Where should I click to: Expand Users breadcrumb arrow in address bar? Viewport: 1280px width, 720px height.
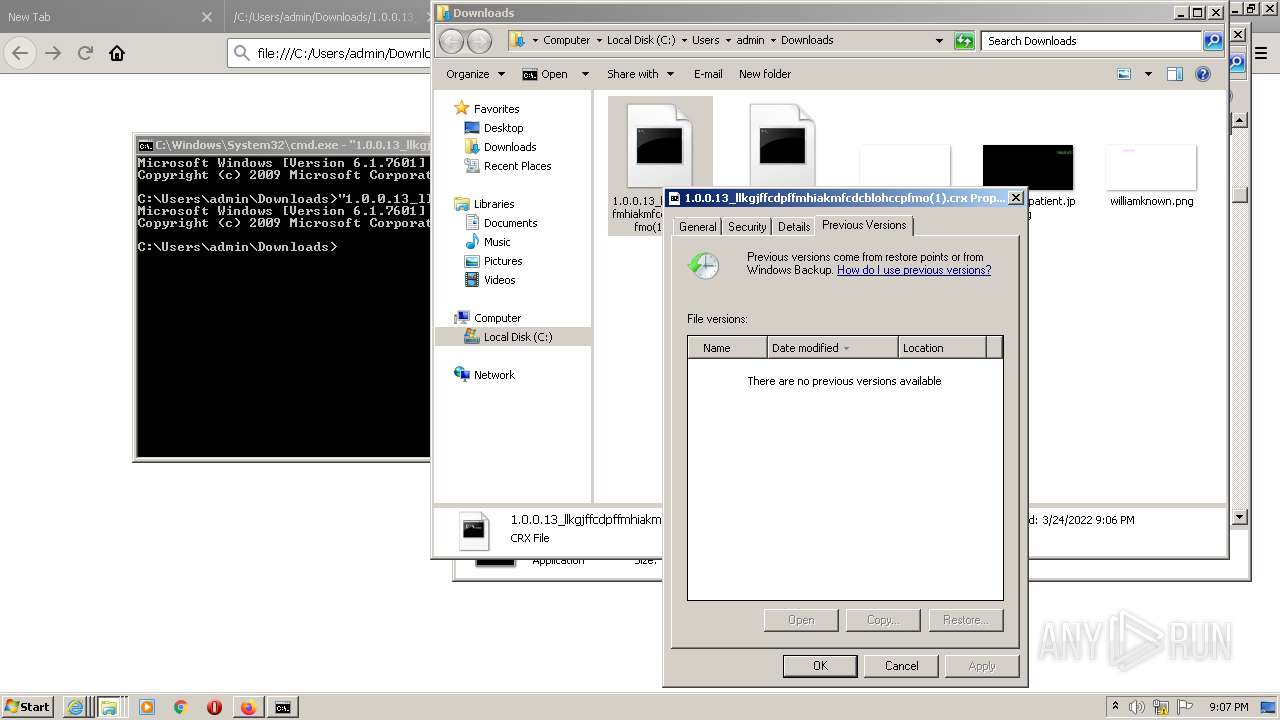pyautogui.click(x=728, y=41)
